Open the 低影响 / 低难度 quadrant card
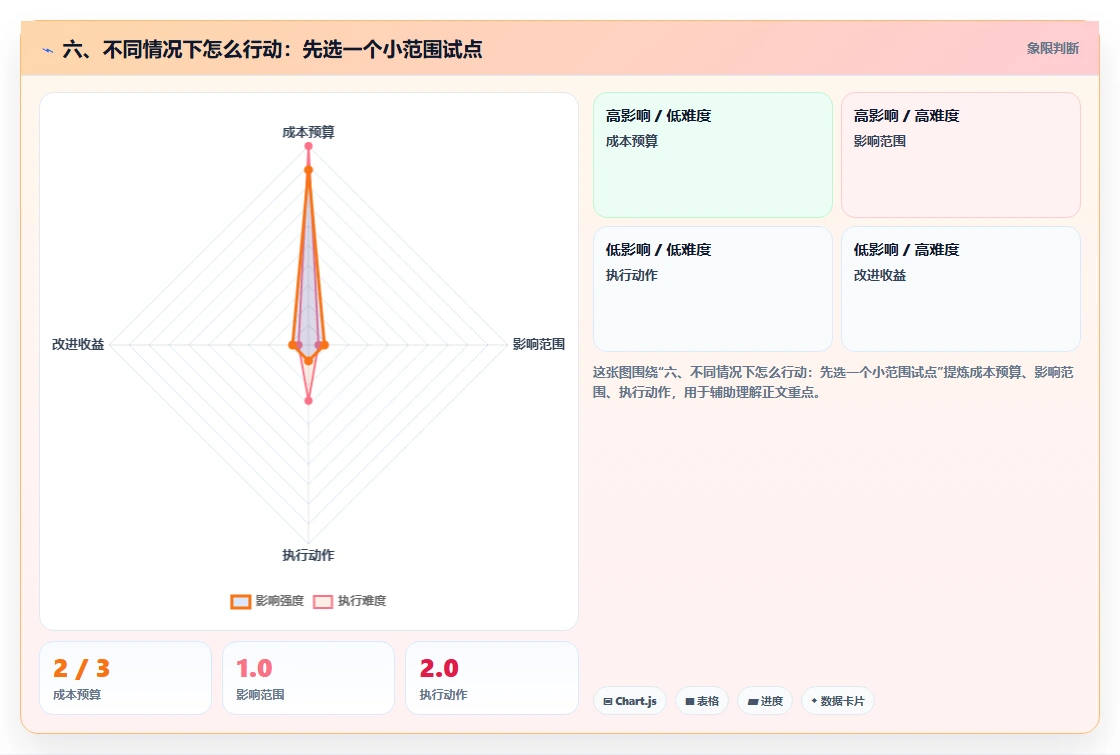Viewport: 1120px width, 755px height. [x=713, y=289]
